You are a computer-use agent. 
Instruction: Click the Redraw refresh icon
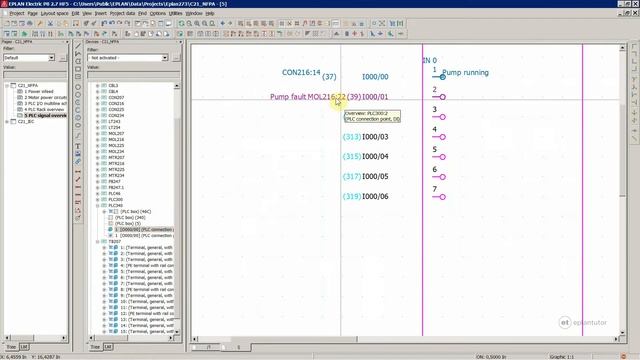click(181, 24)
